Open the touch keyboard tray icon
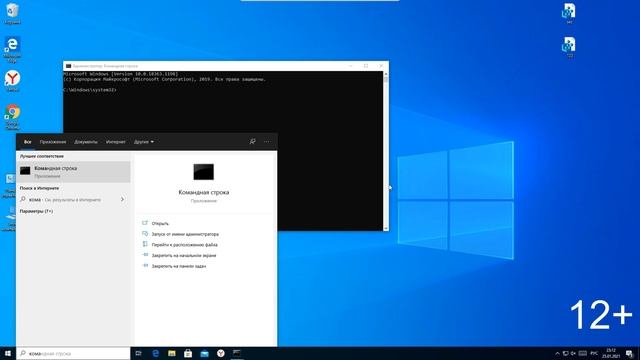 (x=583, y=353)
